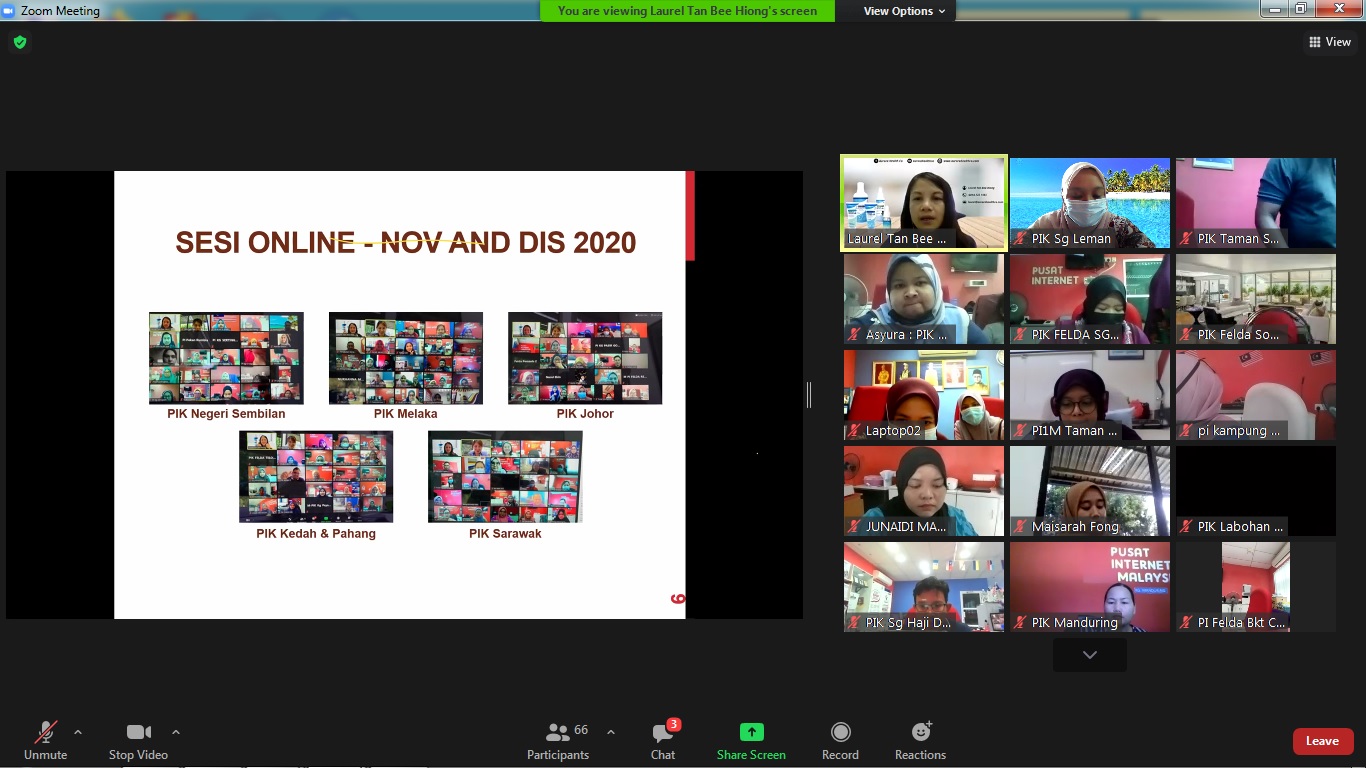This screenshot has height=768, width=1366.
Task: Click the green encryption shield icon
Action: tap(19, 42)
